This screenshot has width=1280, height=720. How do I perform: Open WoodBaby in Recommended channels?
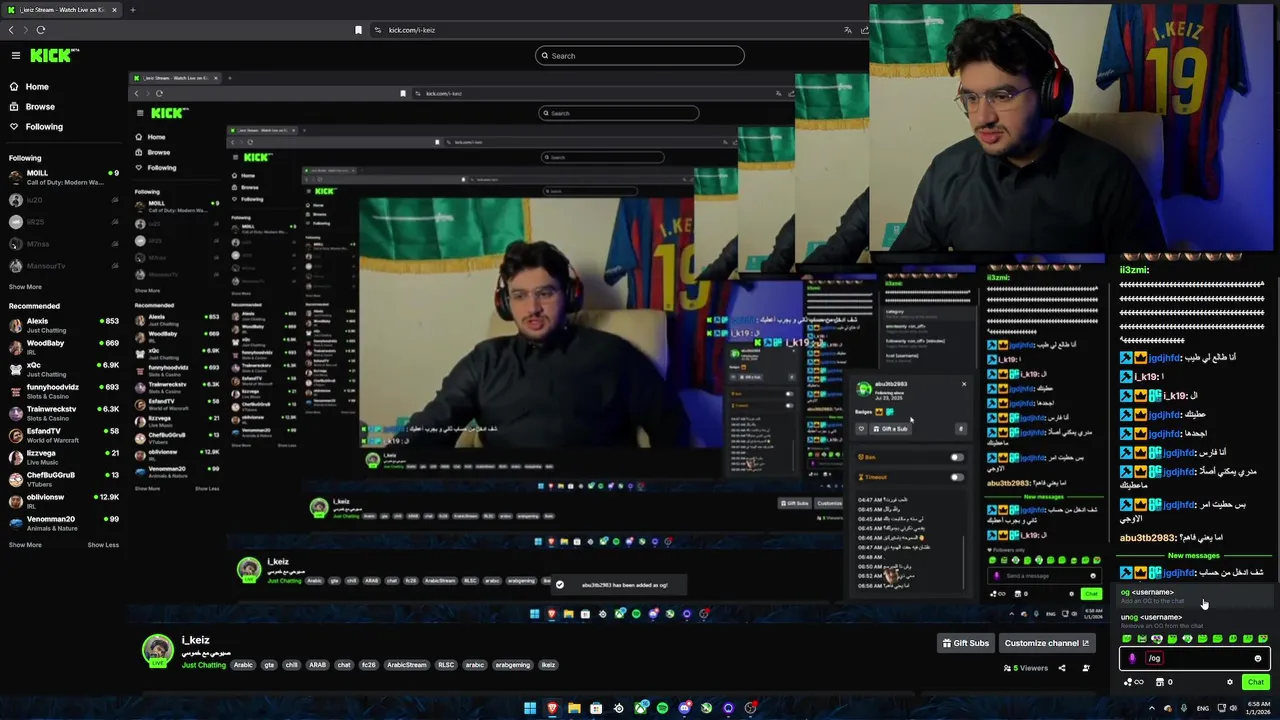coord(64,347)
